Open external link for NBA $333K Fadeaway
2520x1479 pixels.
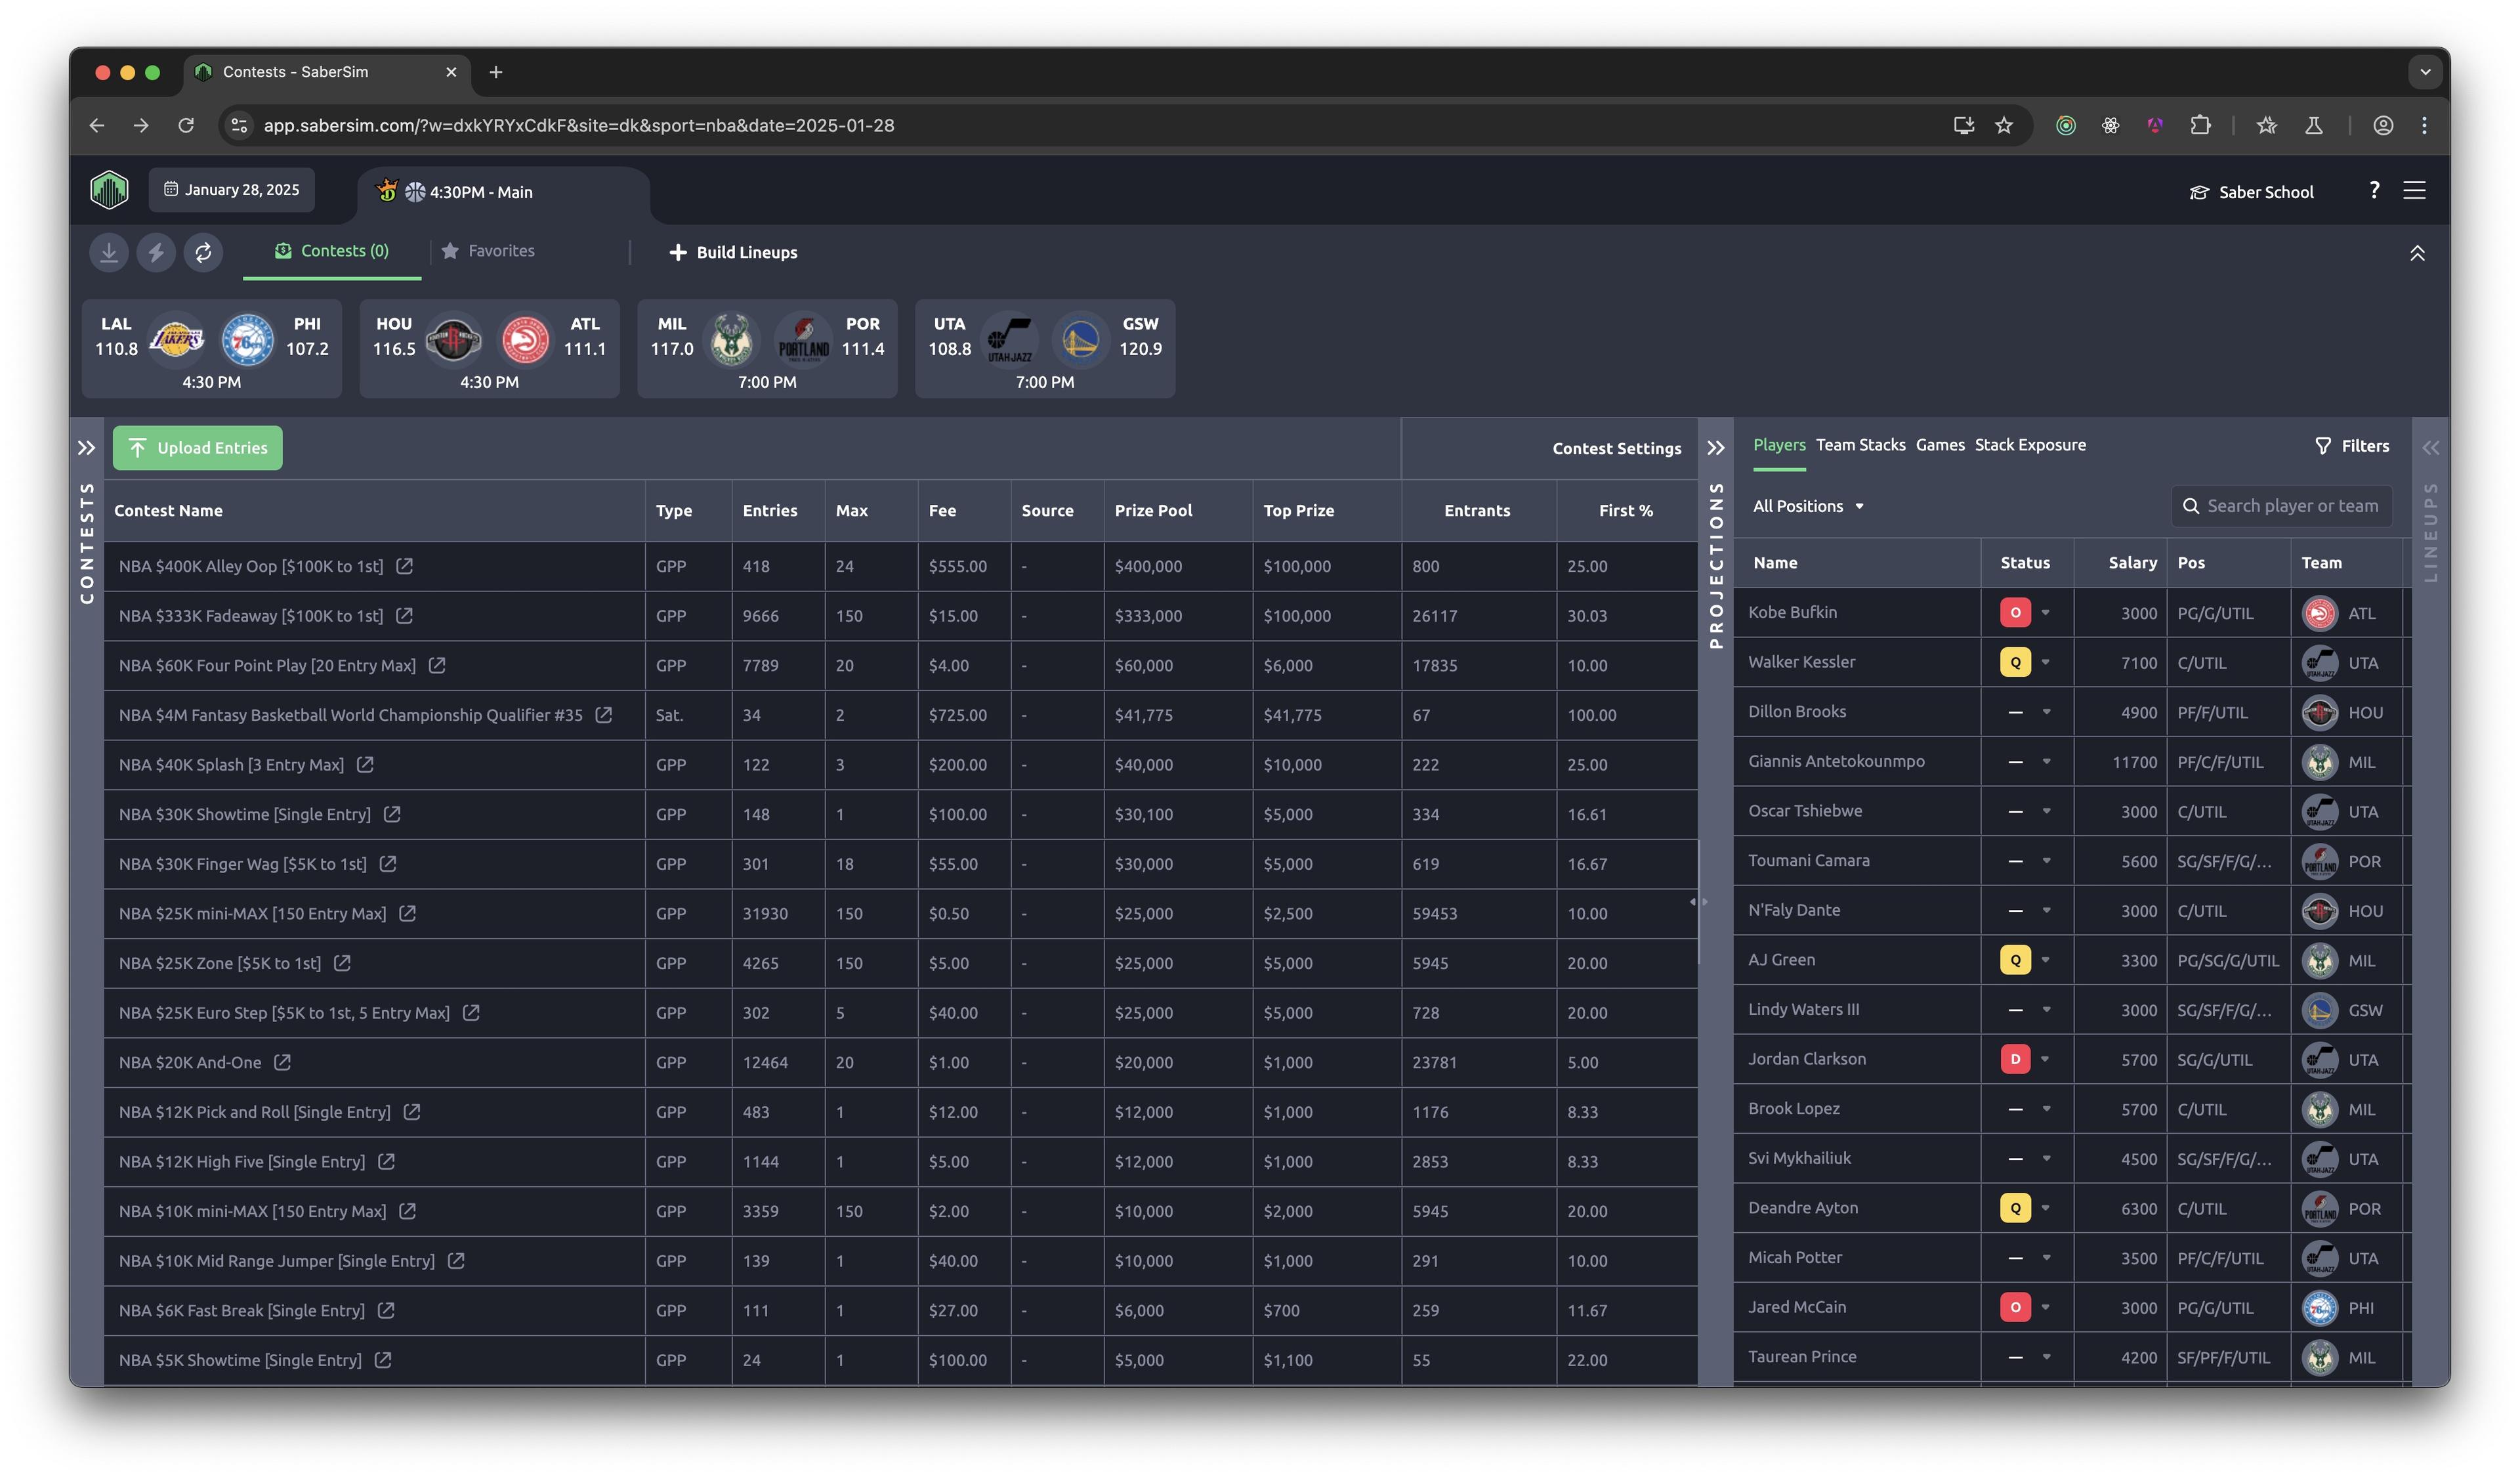click(x=404, y=616)
